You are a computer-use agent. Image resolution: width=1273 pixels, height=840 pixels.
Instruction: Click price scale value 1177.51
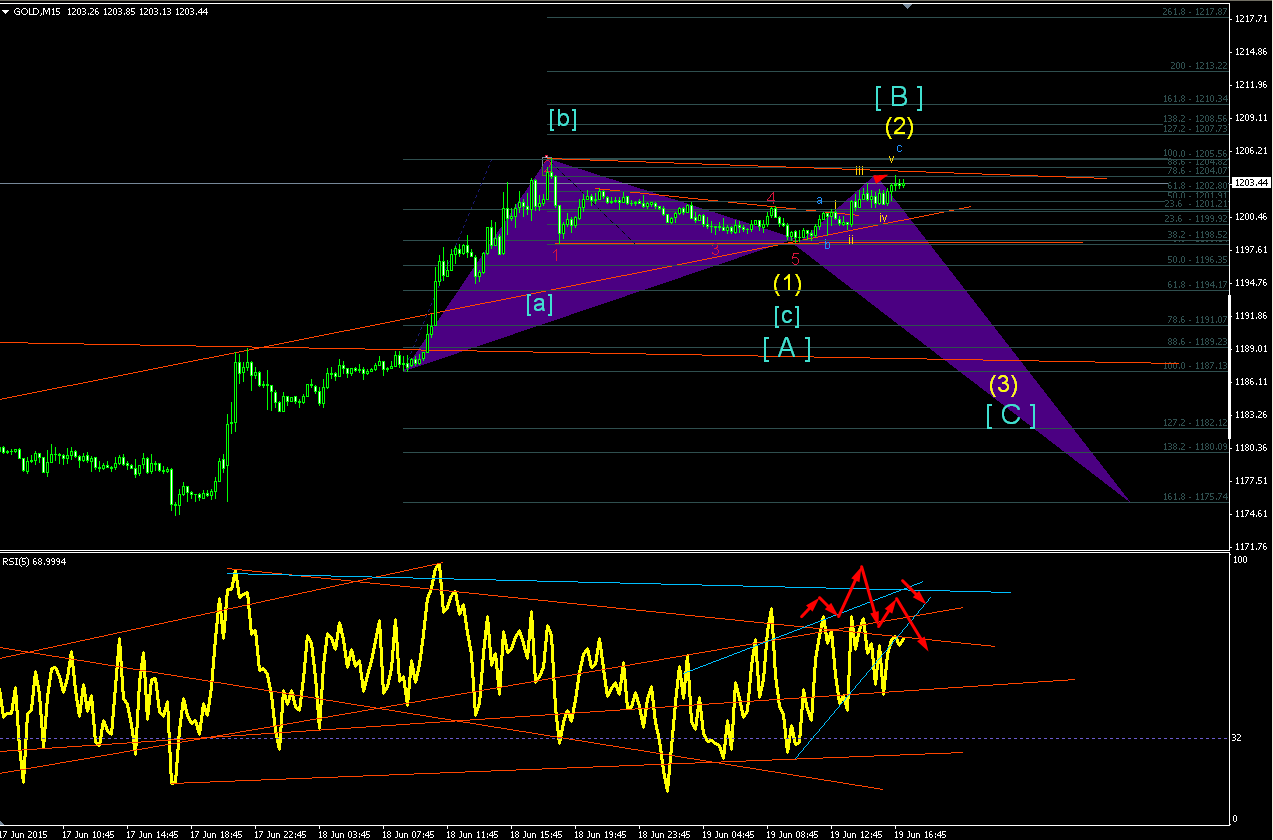[x=1251, y=480]
